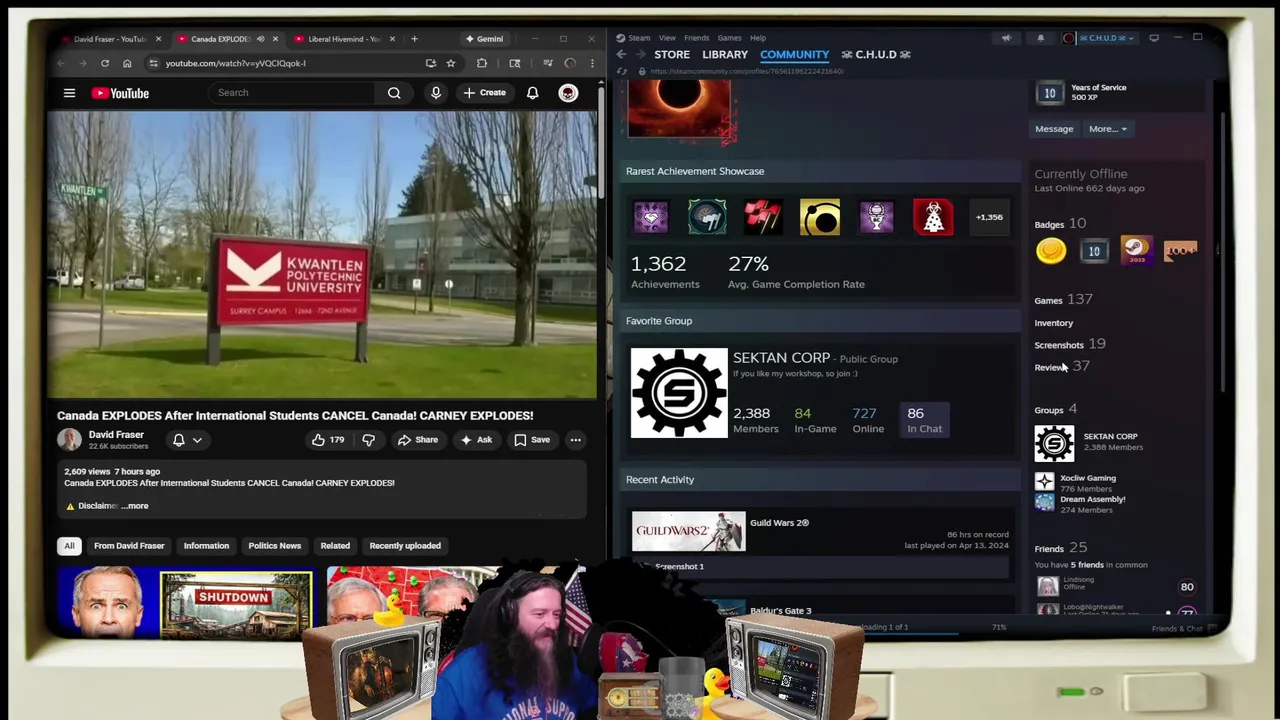Click the YouTube search magnifier button
The height and width of the screenshot is (720, 1280).
pos(394,93)
